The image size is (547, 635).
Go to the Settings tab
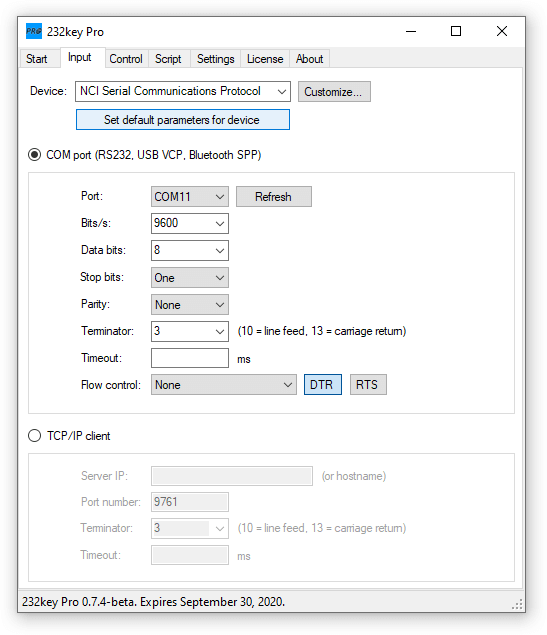[x=215, y=59]
